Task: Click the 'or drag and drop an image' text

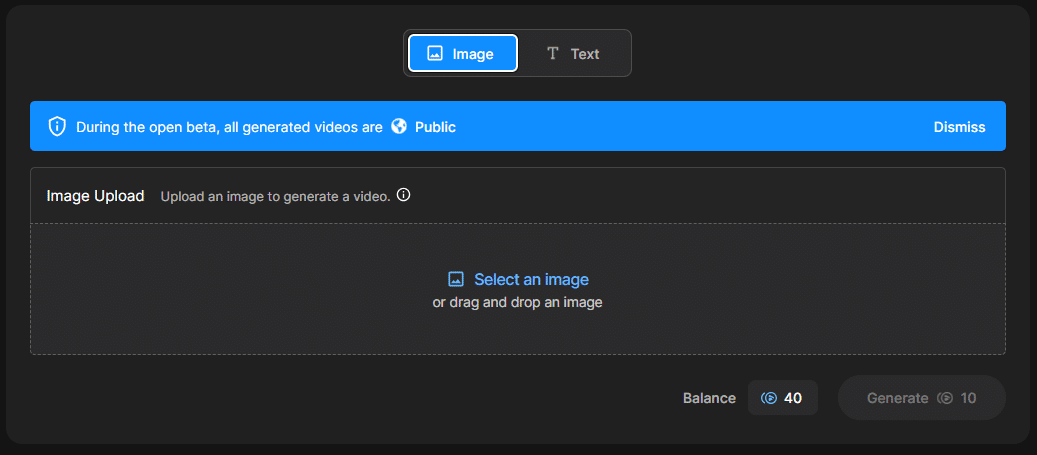Action: (517, 302)
